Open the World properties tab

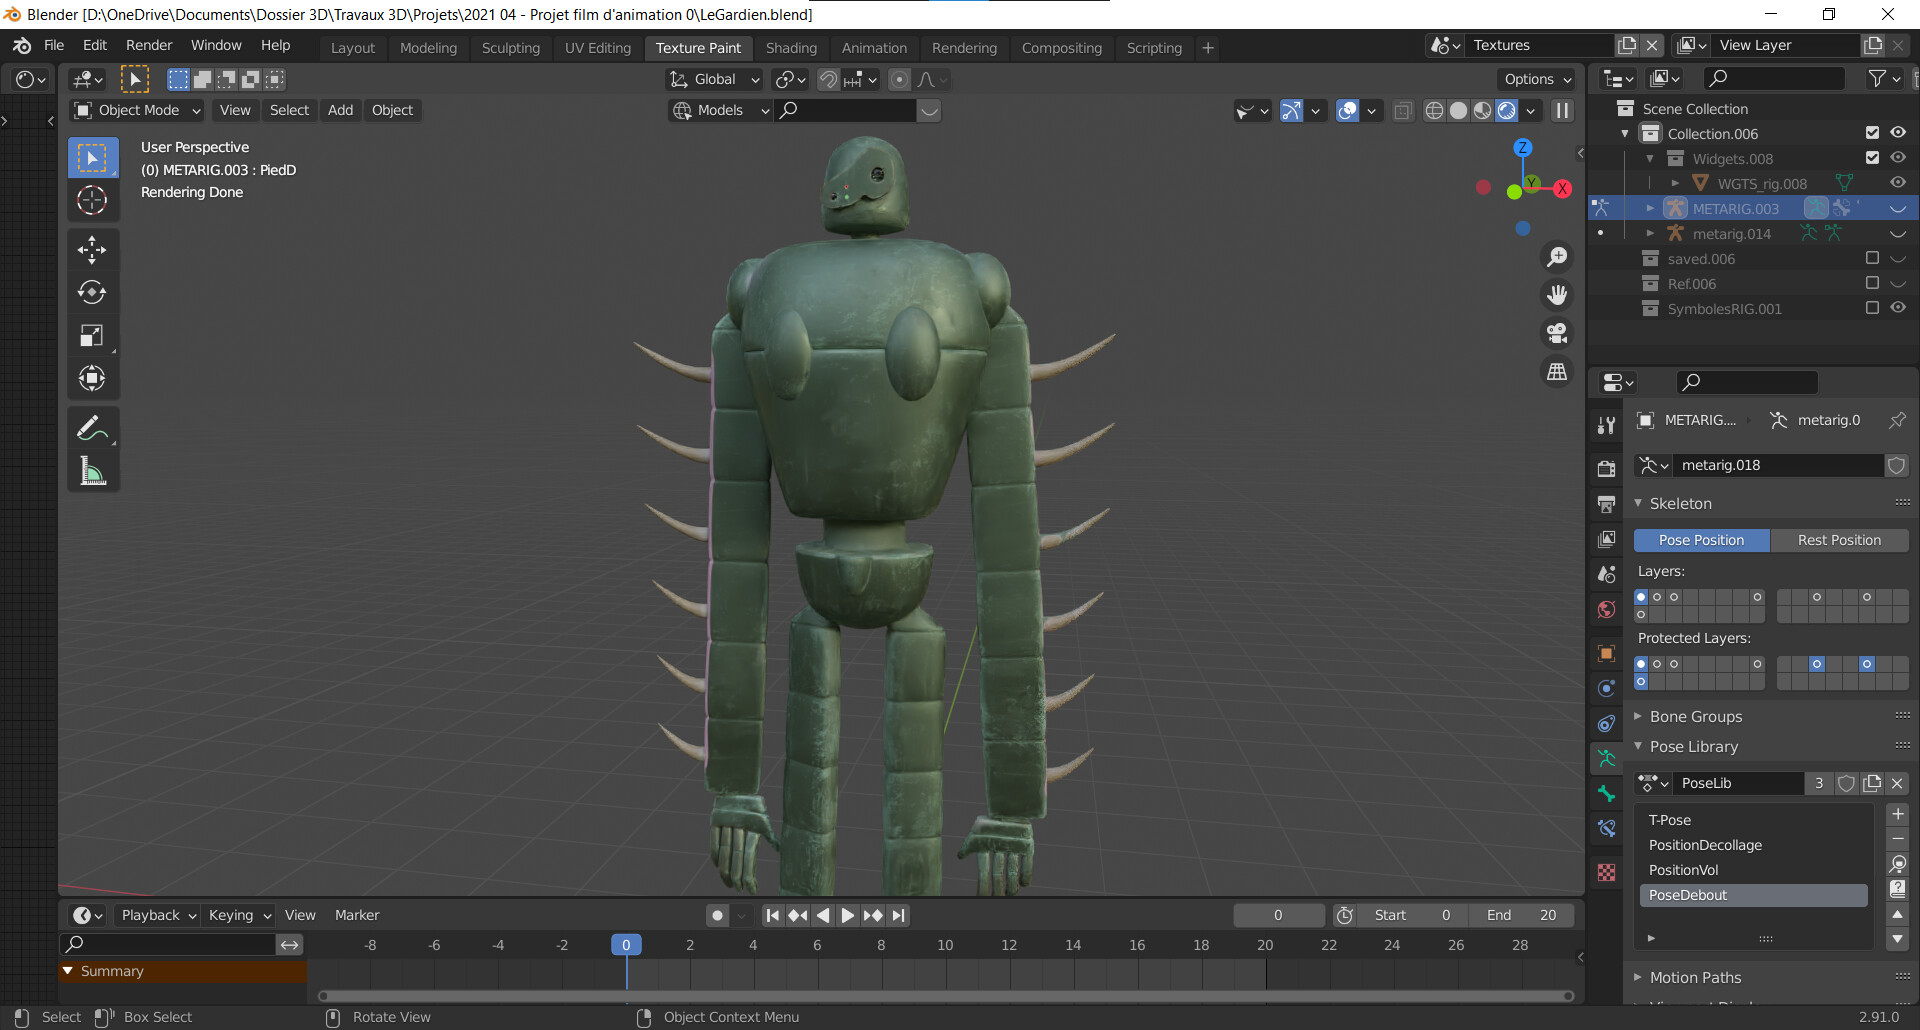pos(1607,609)
